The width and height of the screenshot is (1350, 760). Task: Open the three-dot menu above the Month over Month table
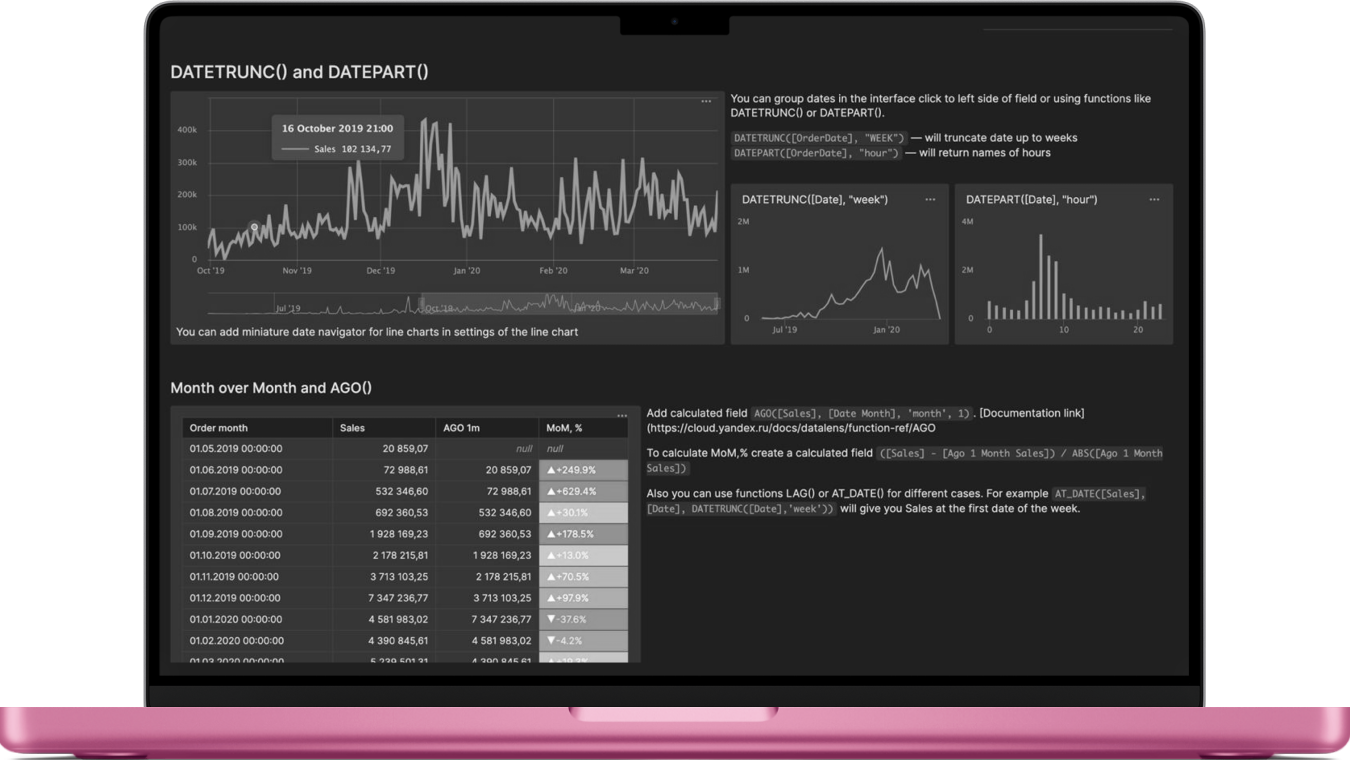(x=622, y=415)
